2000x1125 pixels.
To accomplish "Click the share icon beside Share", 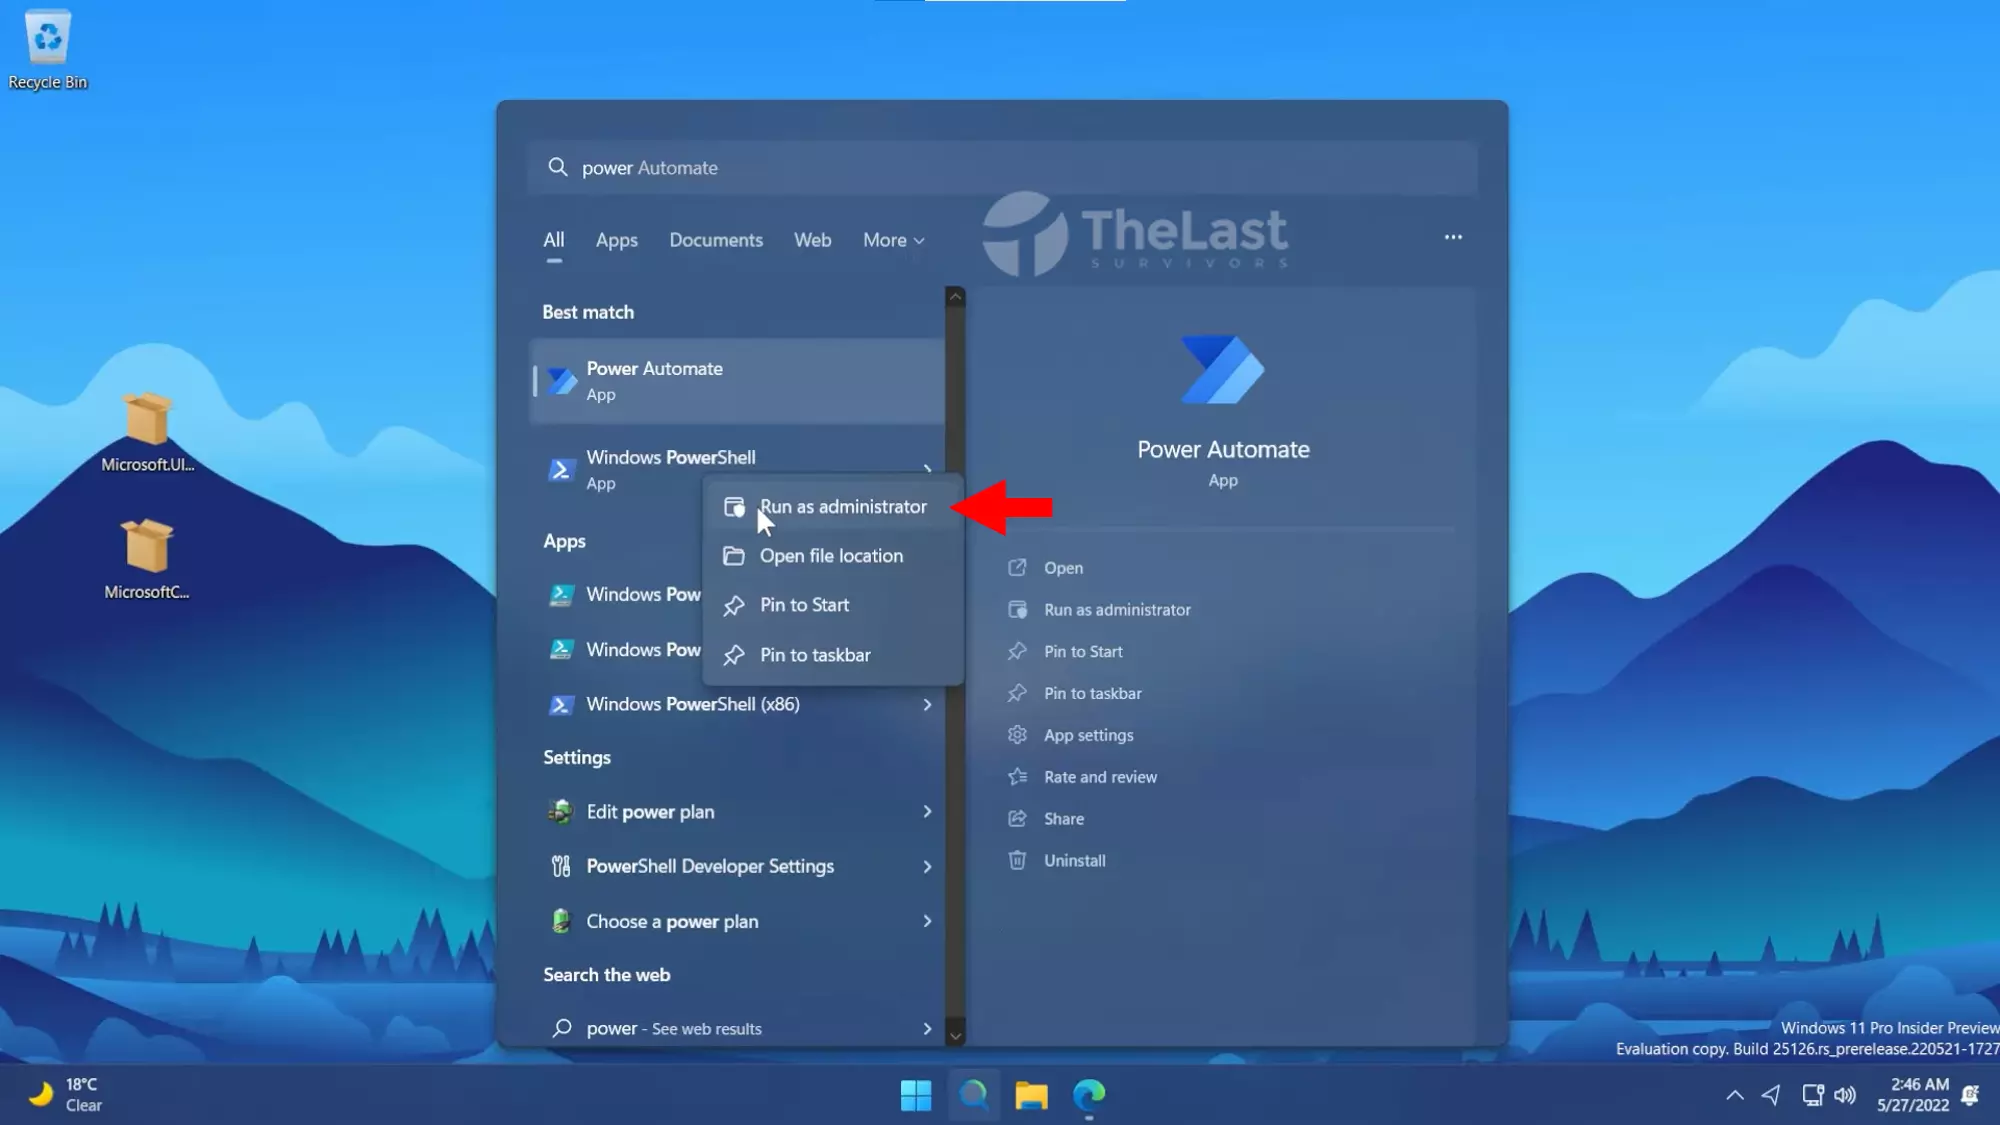I will [1017, 818].
